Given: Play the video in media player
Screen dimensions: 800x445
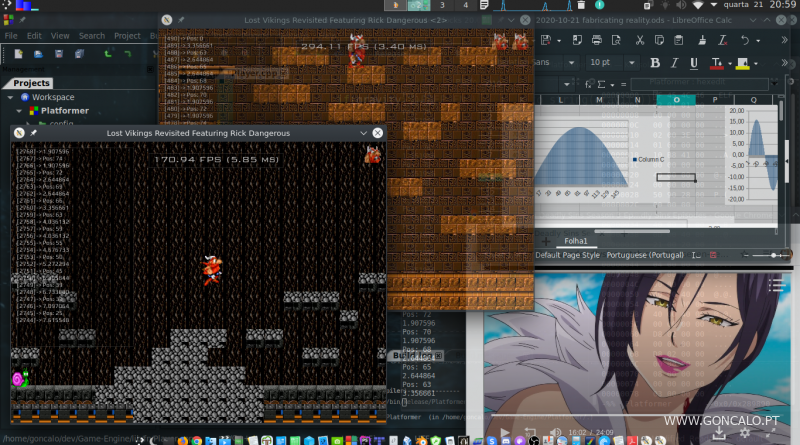Looking at the screenshot, I should tap(505, 433).
